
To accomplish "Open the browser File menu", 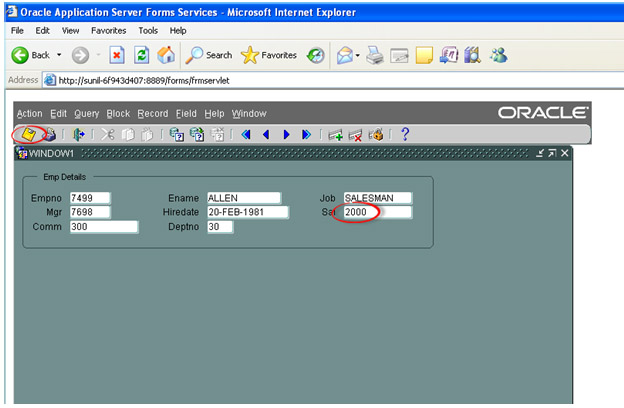I will (x=17, y=31).
